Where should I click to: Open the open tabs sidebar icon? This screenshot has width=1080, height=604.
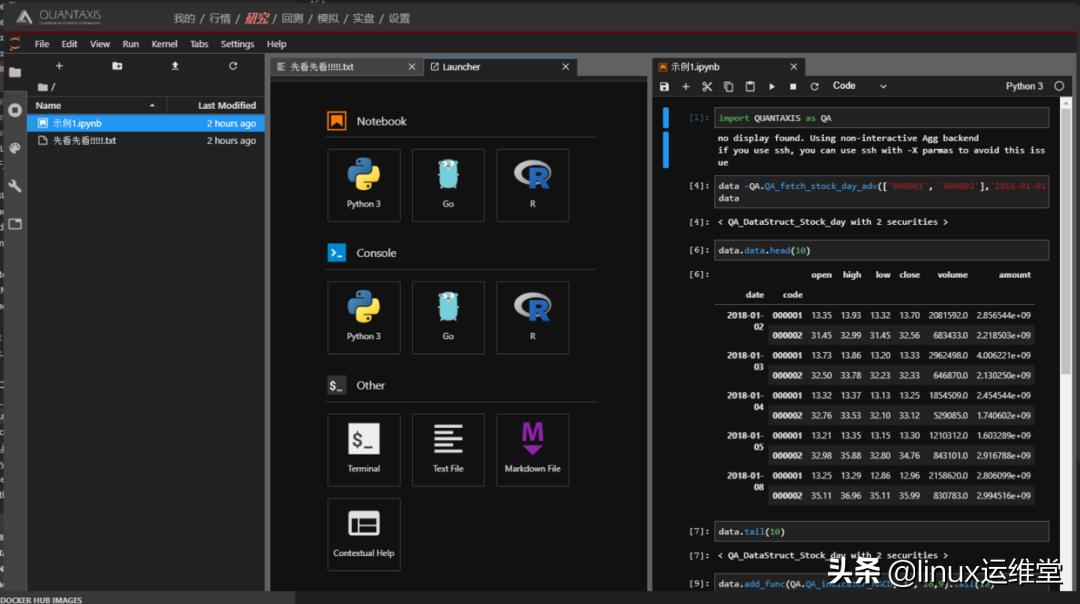[x=15, y=224]
